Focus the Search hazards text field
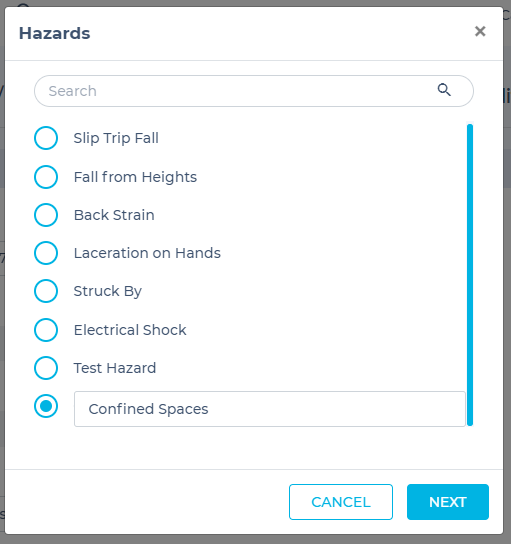Viewport: 511px width, 544px height. pyautogui.click(x=254, y=91)
